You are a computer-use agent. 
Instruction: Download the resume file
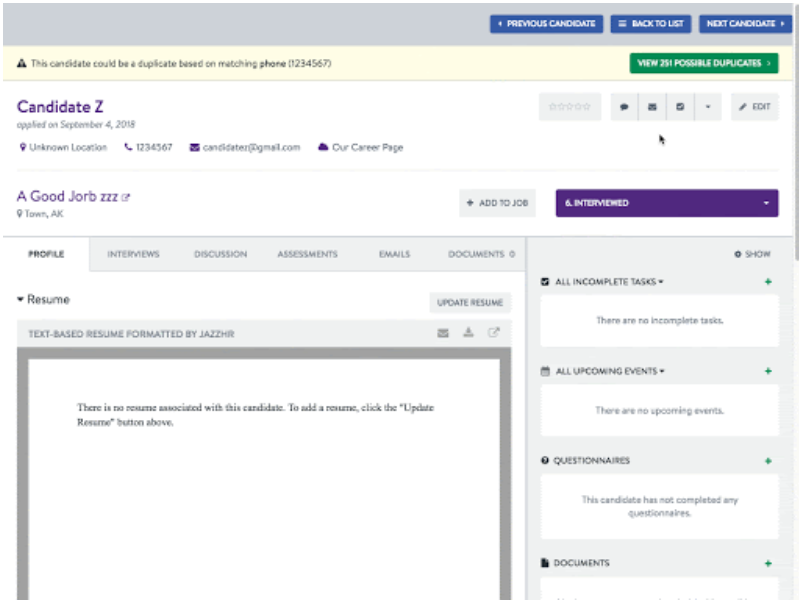click(x=468, y=333)
